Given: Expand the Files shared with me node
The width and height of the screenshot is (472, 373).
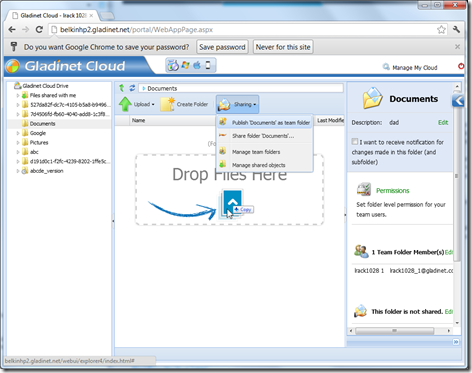Looking at the screenshot, I should (x=18, y=95).
